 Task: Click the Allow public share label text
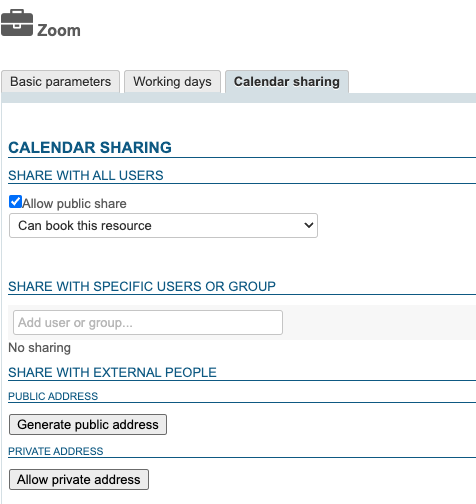74,204
